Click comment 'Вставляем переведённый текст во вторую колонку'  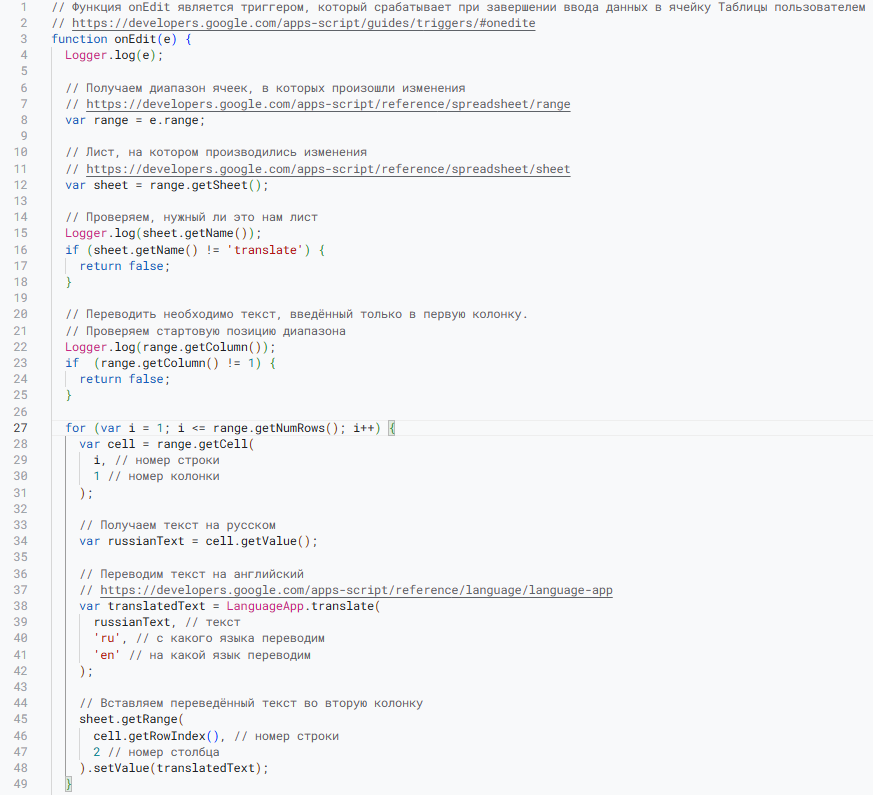click(x=251, y=704)
